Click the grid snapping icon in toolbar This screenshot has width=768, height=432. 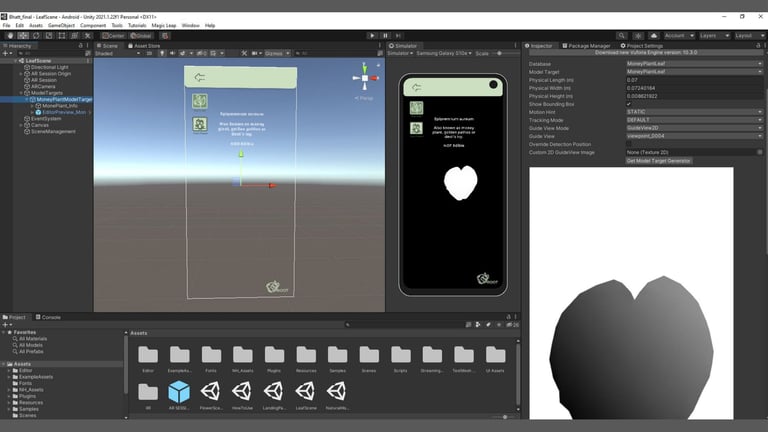point(165,36)
